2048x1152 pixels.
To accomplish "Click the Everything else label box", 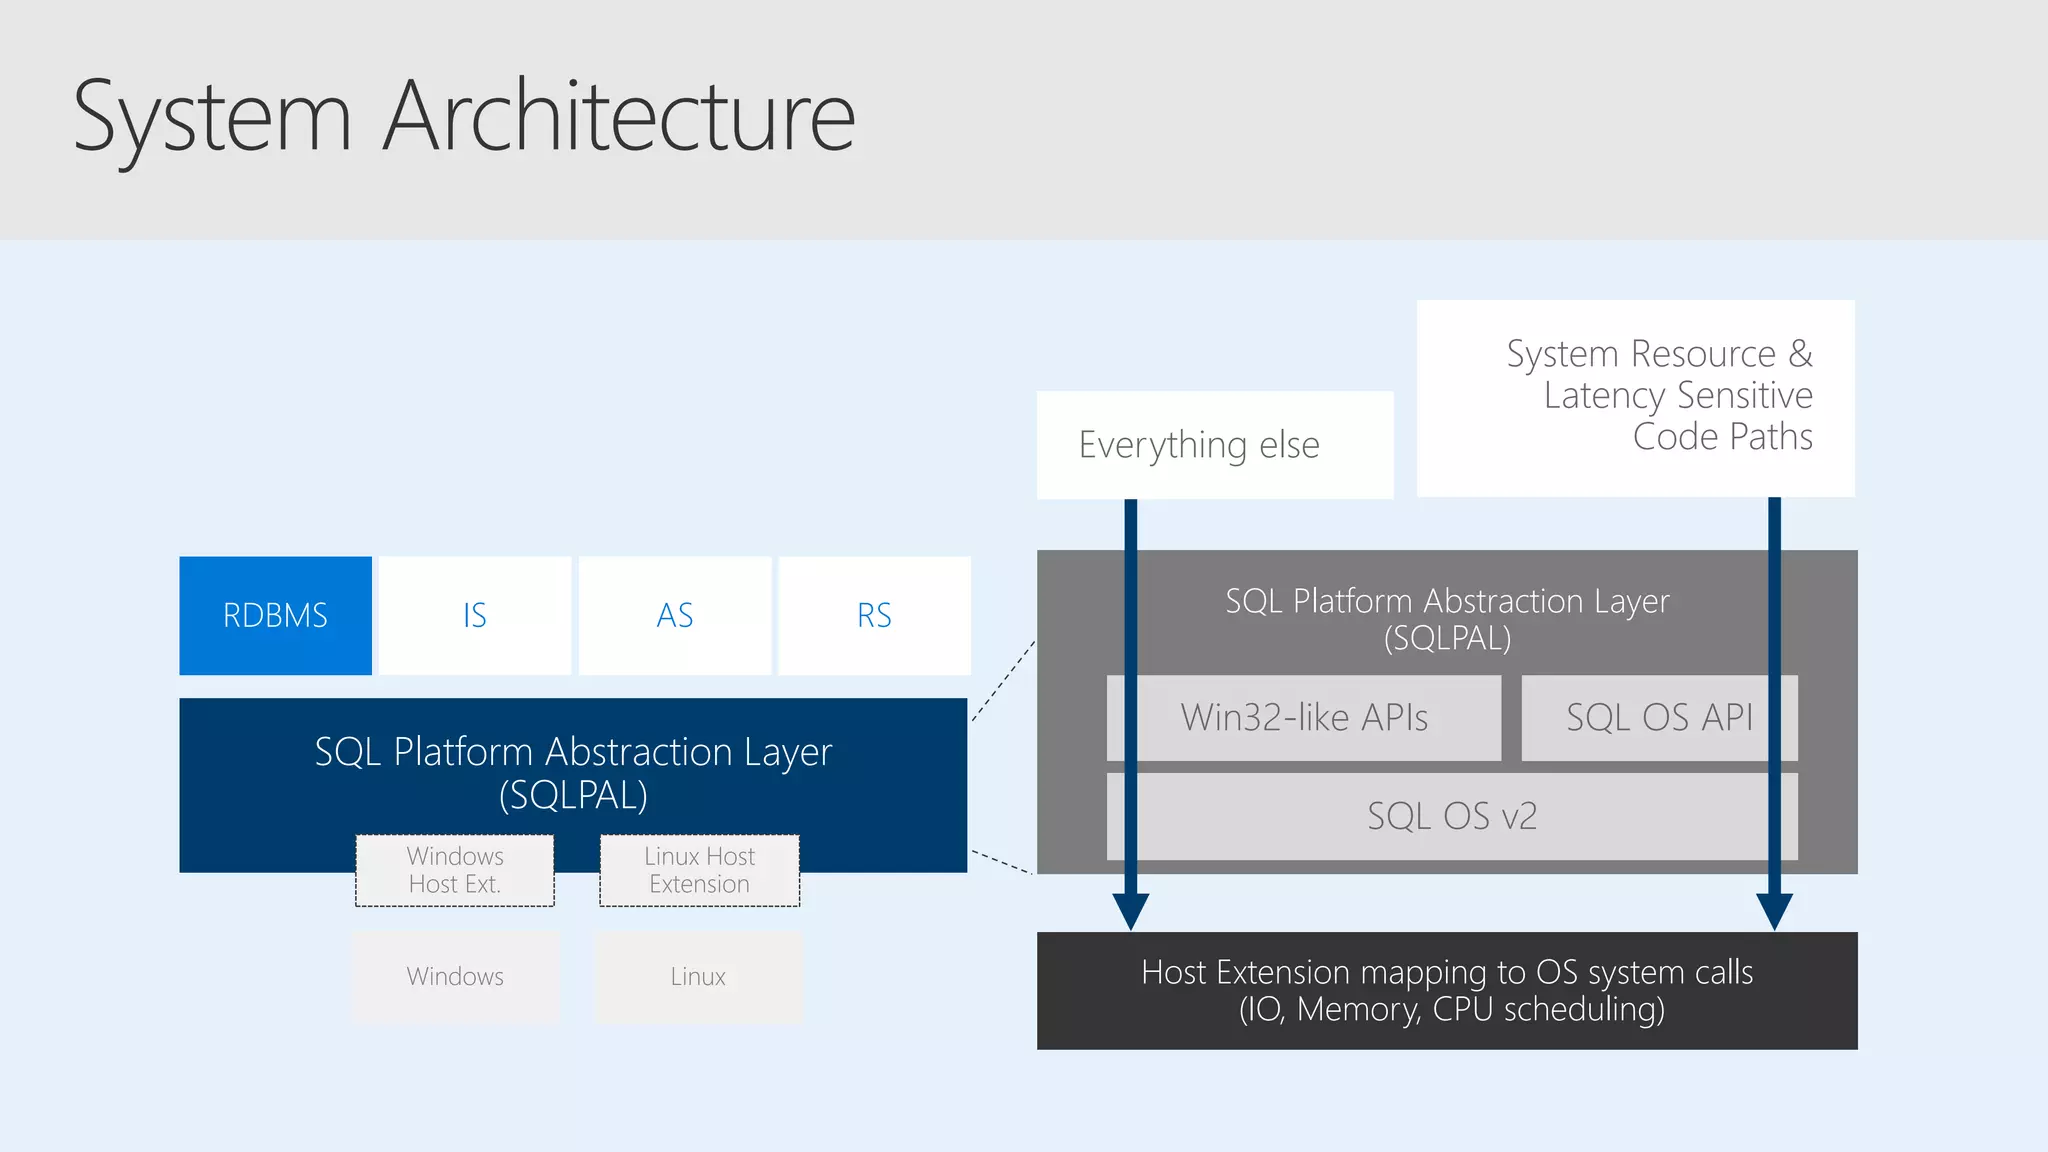I will point(1214,445).
